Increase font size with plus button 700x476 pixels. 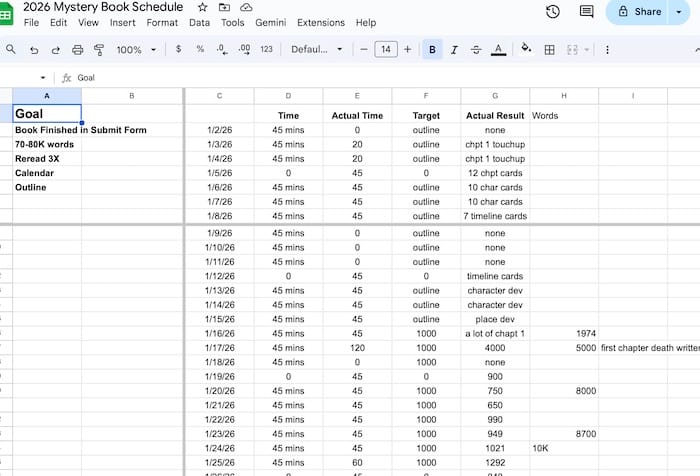tap(408, 49)
